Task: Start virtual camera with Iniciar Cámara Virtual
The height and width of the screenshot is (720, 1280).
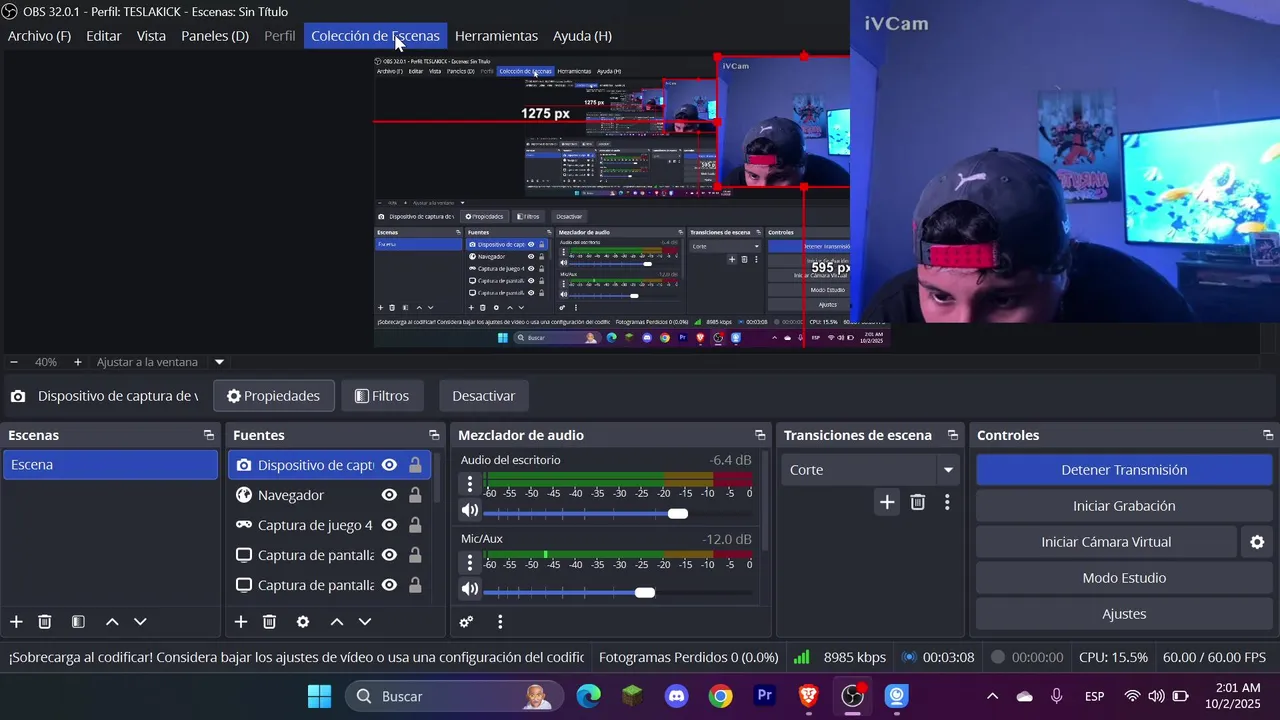Action: (x=1106, y=542)
